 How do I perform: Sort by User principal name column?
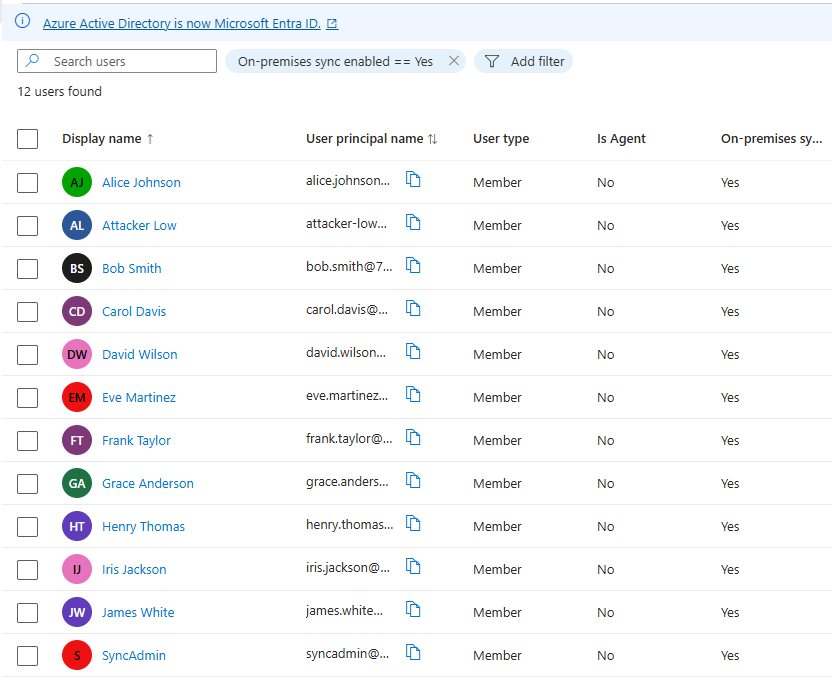click(371, 139)
